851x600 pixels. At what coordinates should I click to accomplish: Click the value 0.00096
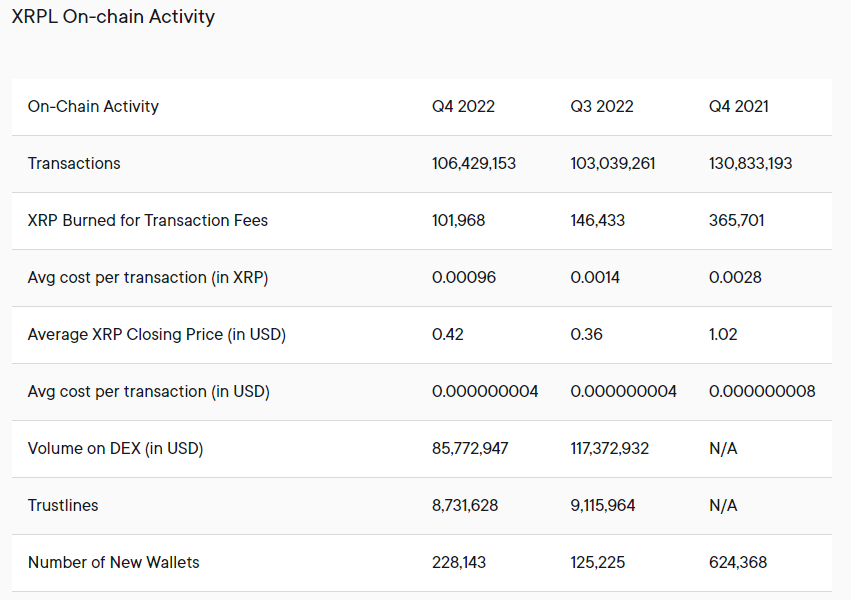[464, 277]
